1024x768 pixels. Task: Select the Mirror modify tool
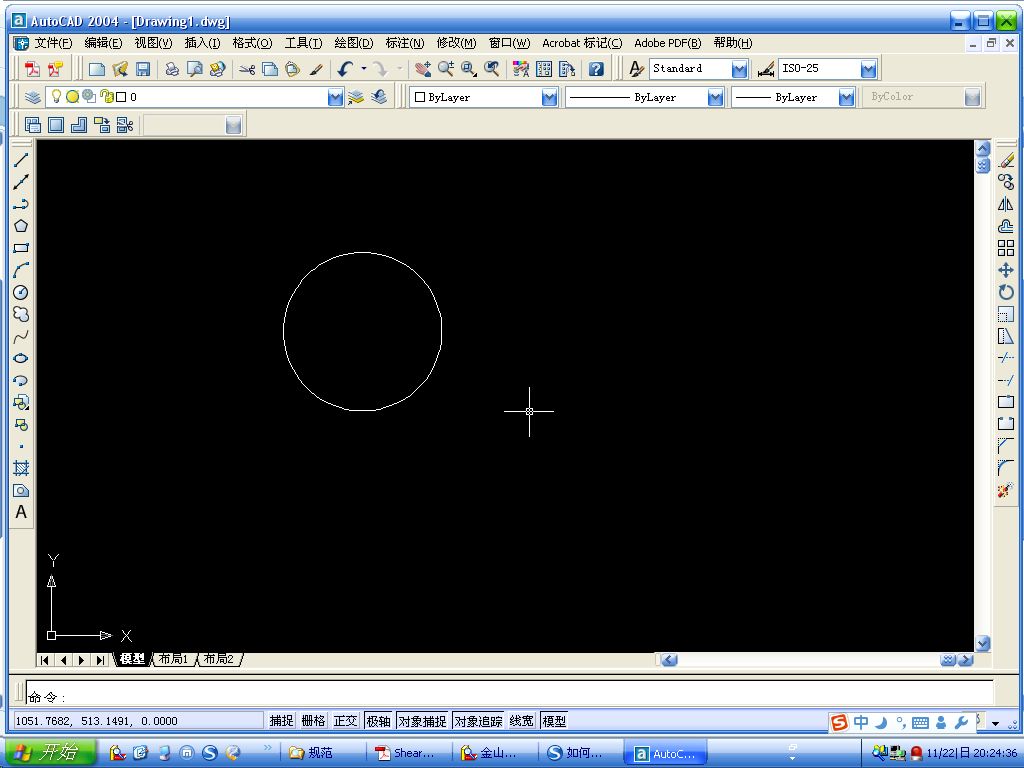pyautogui.click(x=1006, y=204)
